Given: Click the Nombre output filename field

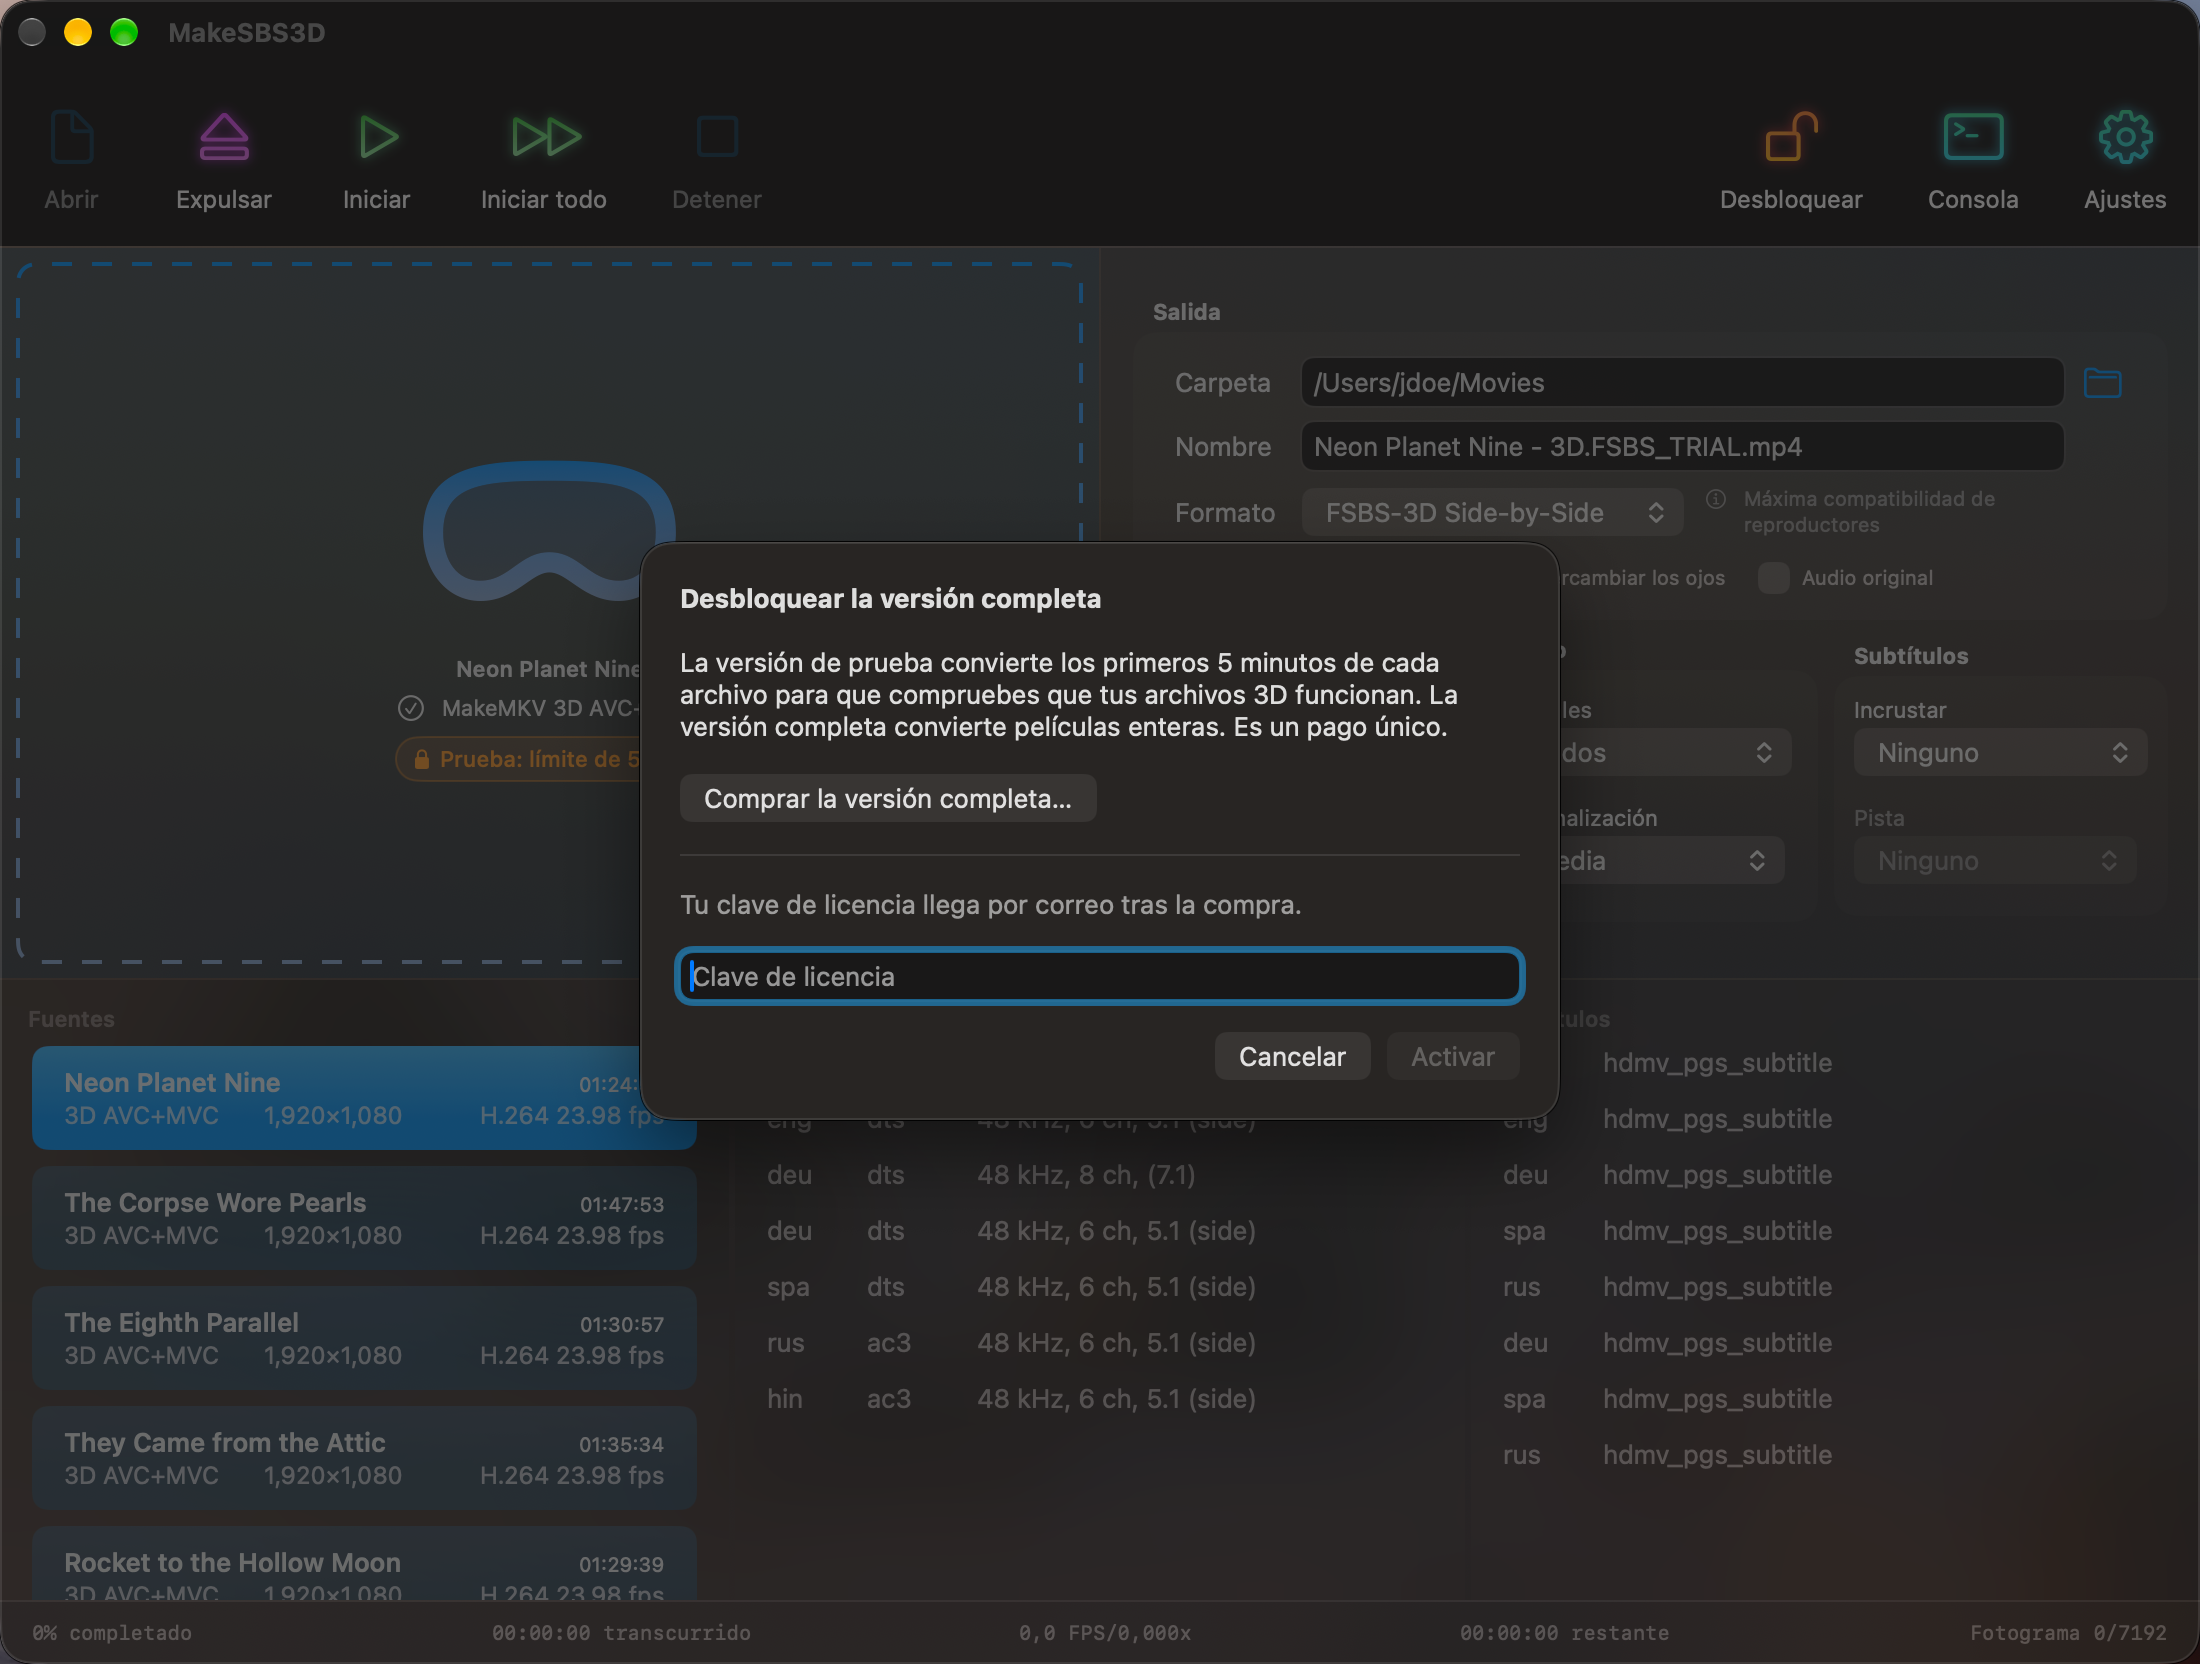Looking at the screenshot, I should [x=1682, y=447].
